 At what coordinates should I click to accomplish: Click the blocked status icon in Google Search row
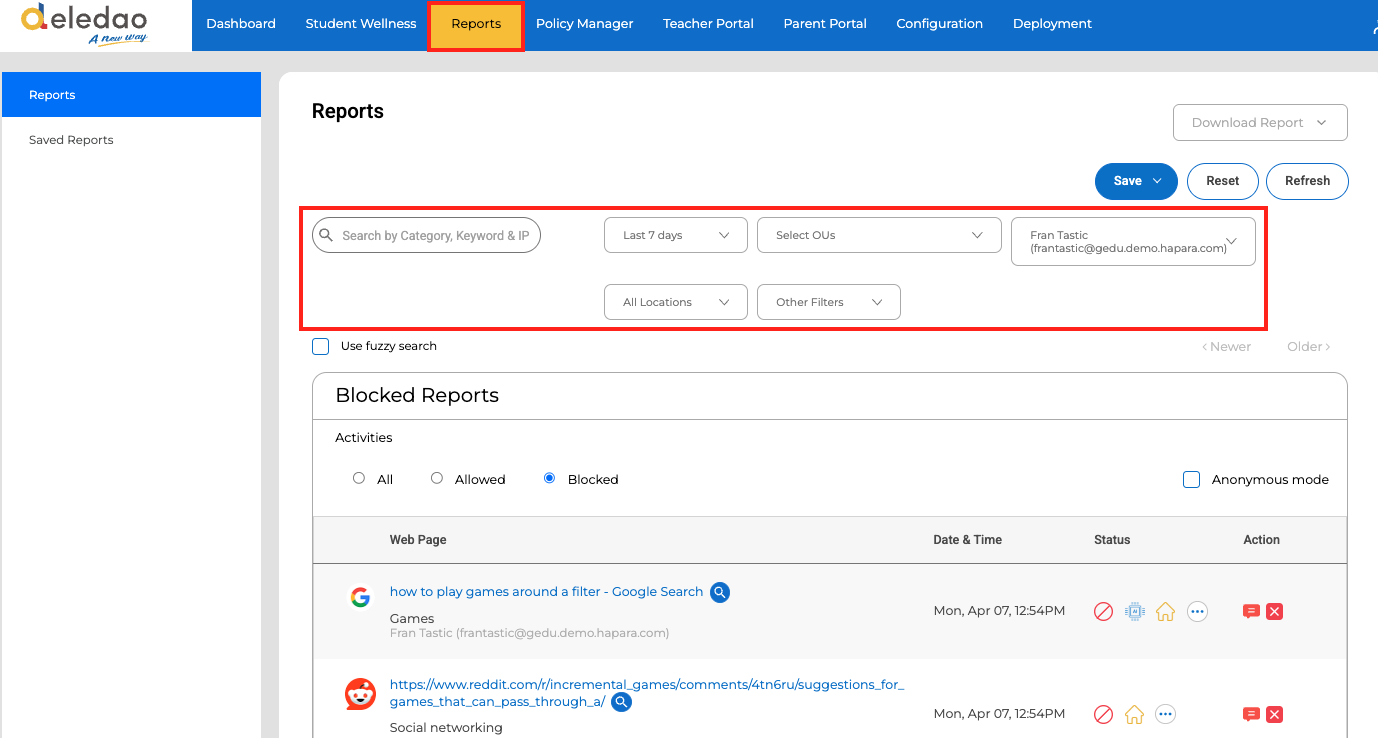click(1104, 612)
